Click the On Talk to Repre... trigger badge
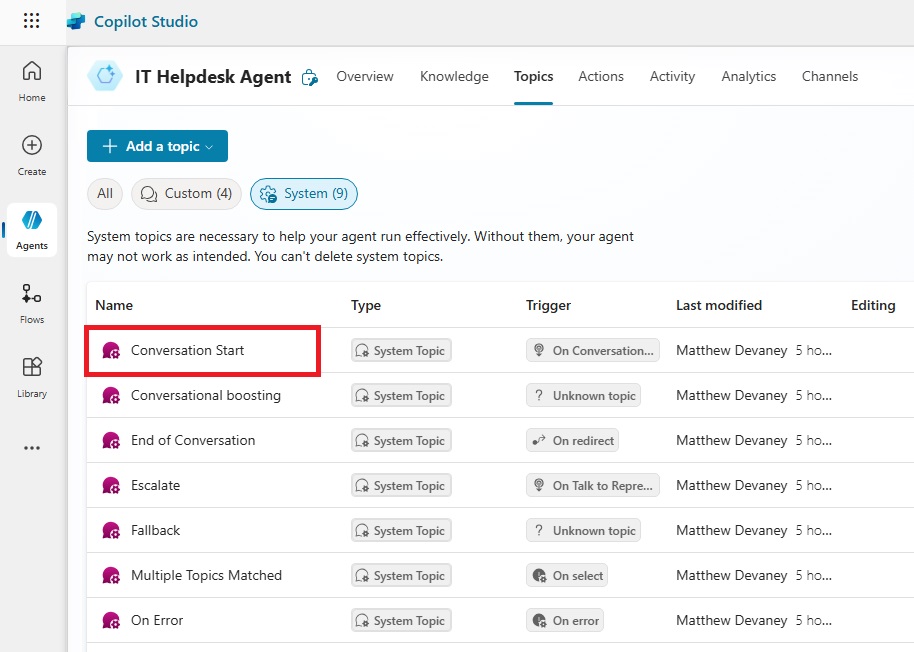 593,485
